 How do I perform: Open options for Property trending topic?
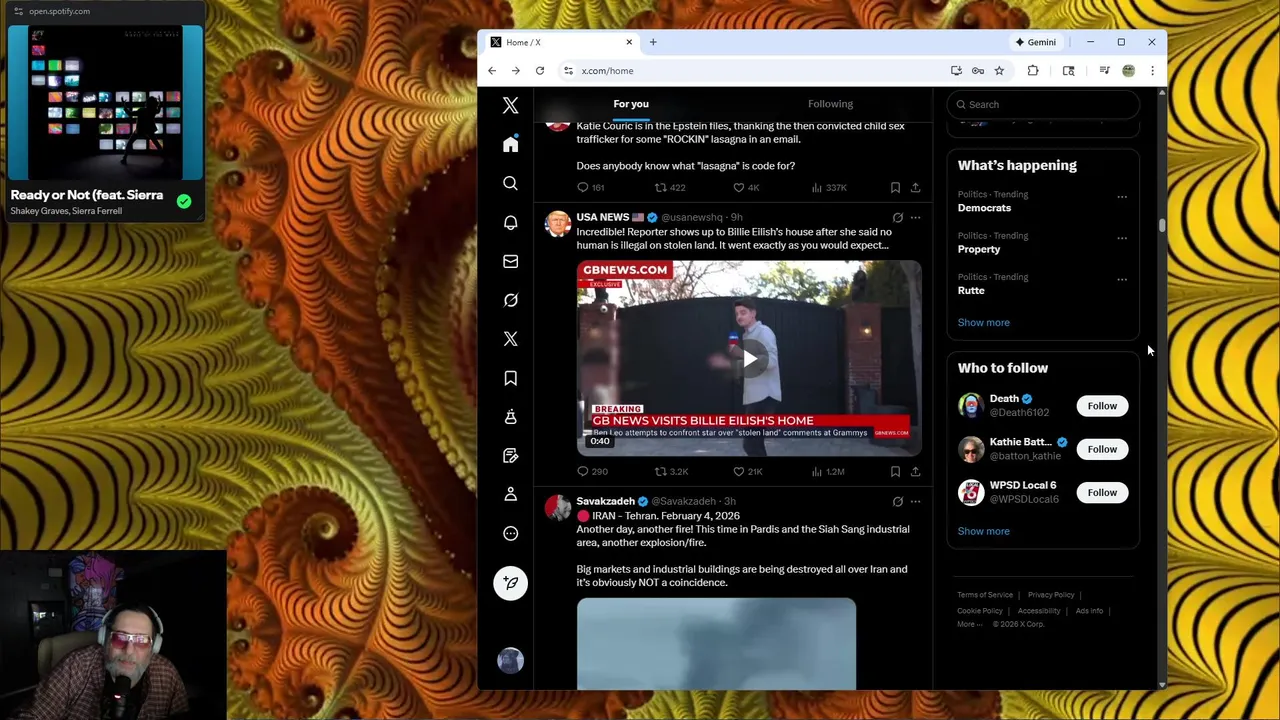point(1122,238)
